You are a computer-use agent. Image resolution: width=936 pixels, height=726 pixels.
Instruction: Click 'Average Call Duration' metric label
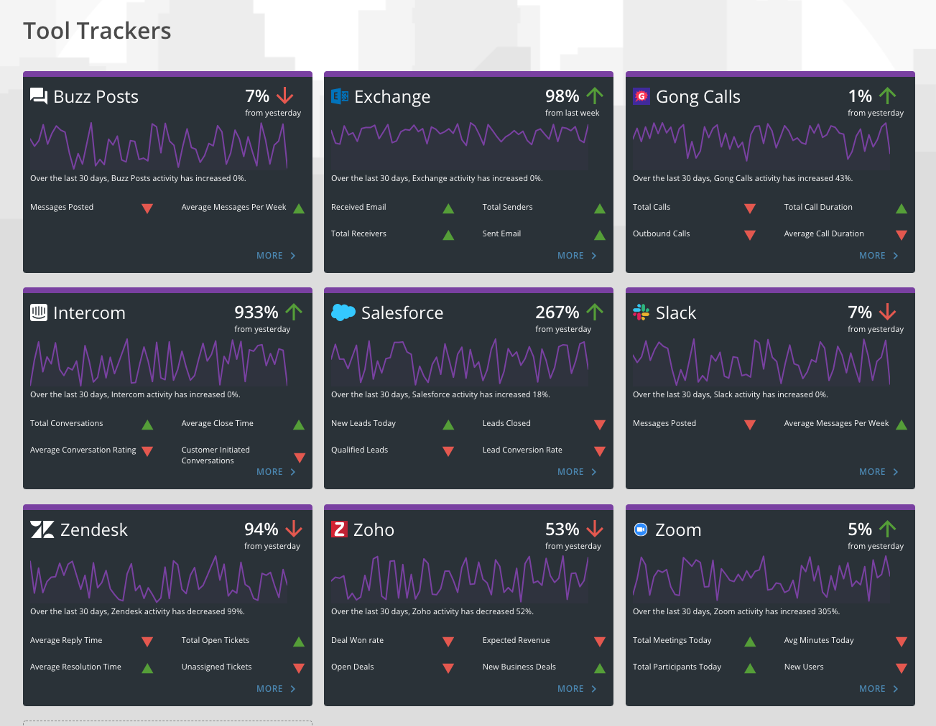824,233
